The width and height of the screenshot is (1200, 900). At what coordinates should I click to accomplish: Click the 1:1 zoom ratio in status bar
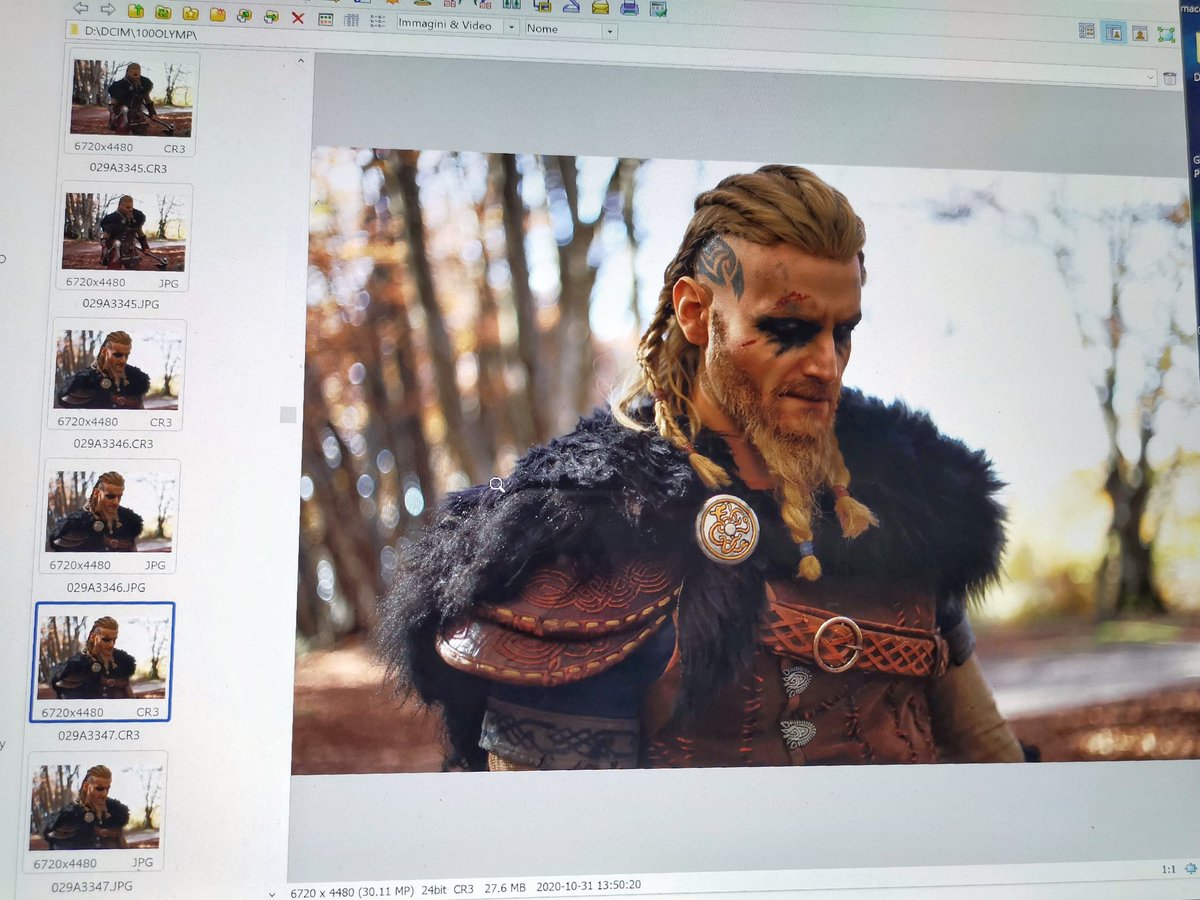[1169, 870]
